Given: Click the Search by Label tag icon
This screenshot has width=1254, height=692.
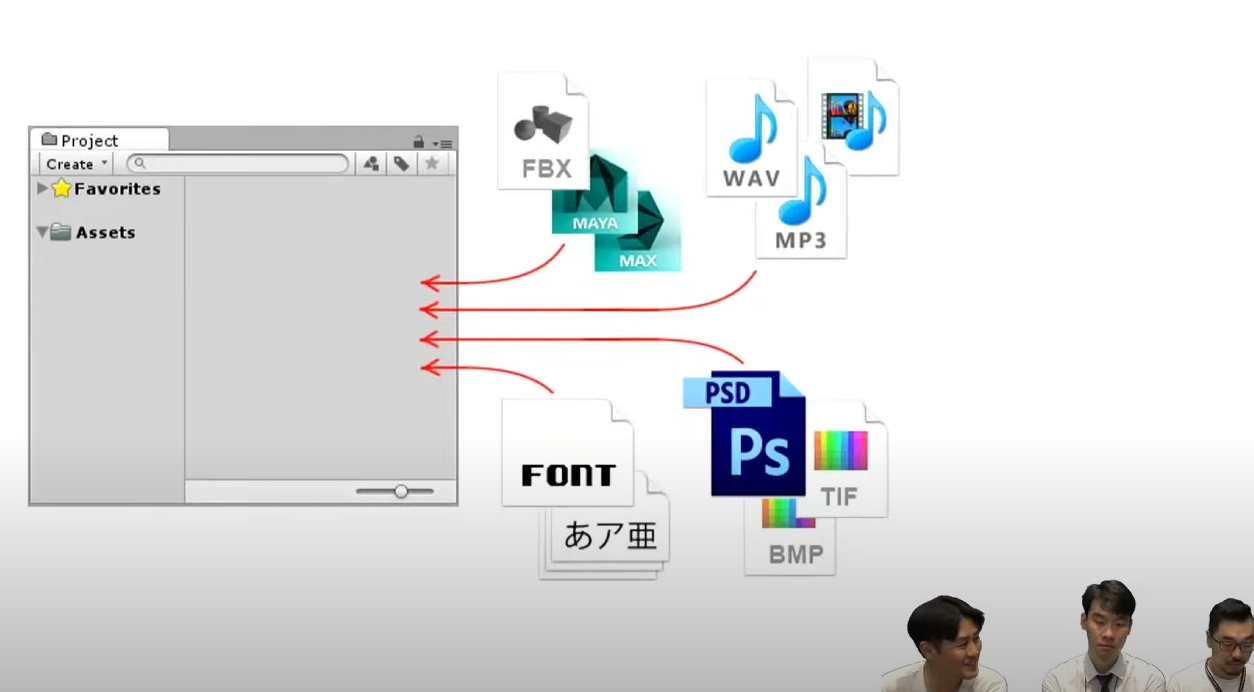Looking at the screenshot, I should (x=401, y=164).
